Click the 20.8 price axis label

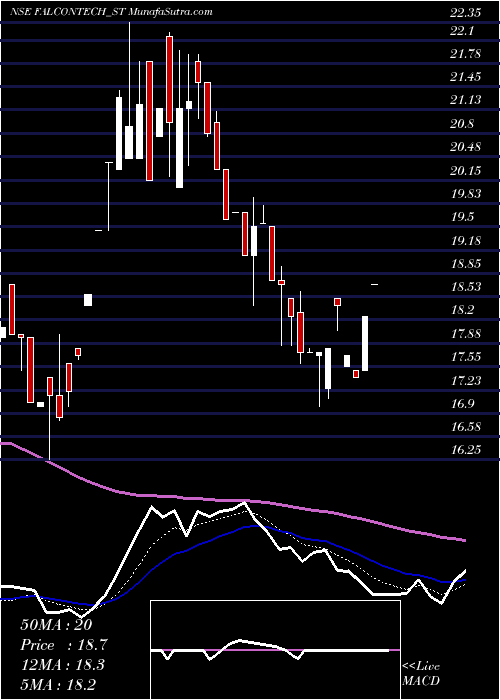462,124
